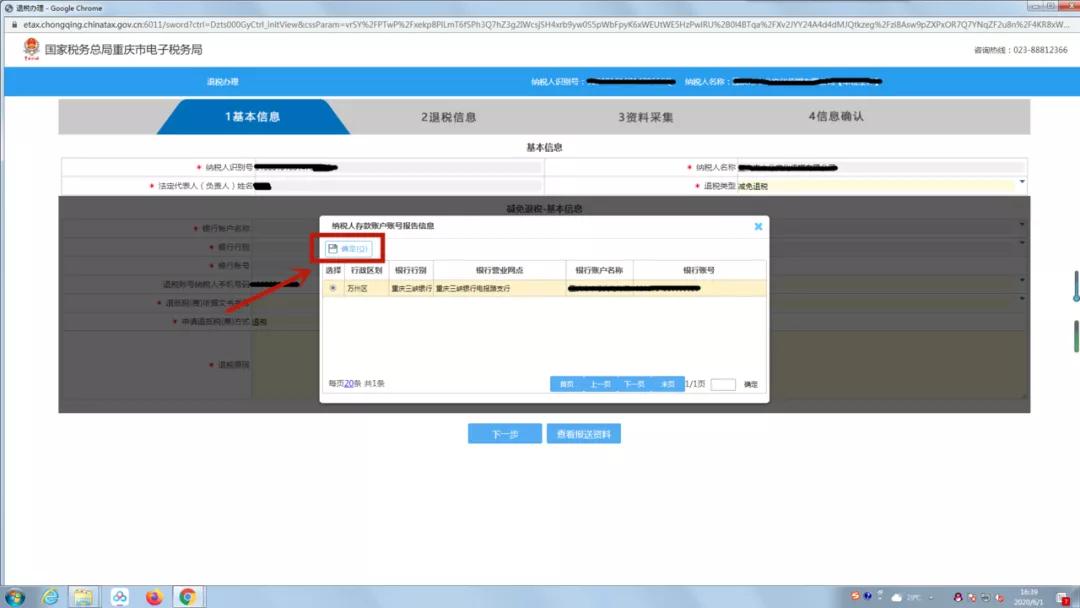Viewport: 1080px width, 608px height.
Task: Click the 下一步 button
Action: pyautogui.click(x=504, y=433)
